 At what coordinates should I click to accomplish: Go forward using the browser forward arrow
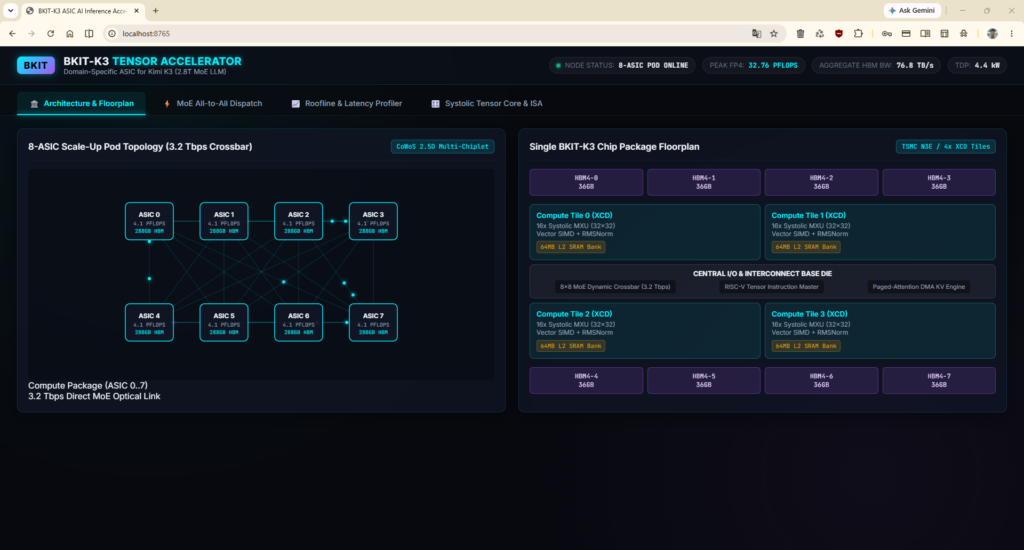tap(31, 33)
